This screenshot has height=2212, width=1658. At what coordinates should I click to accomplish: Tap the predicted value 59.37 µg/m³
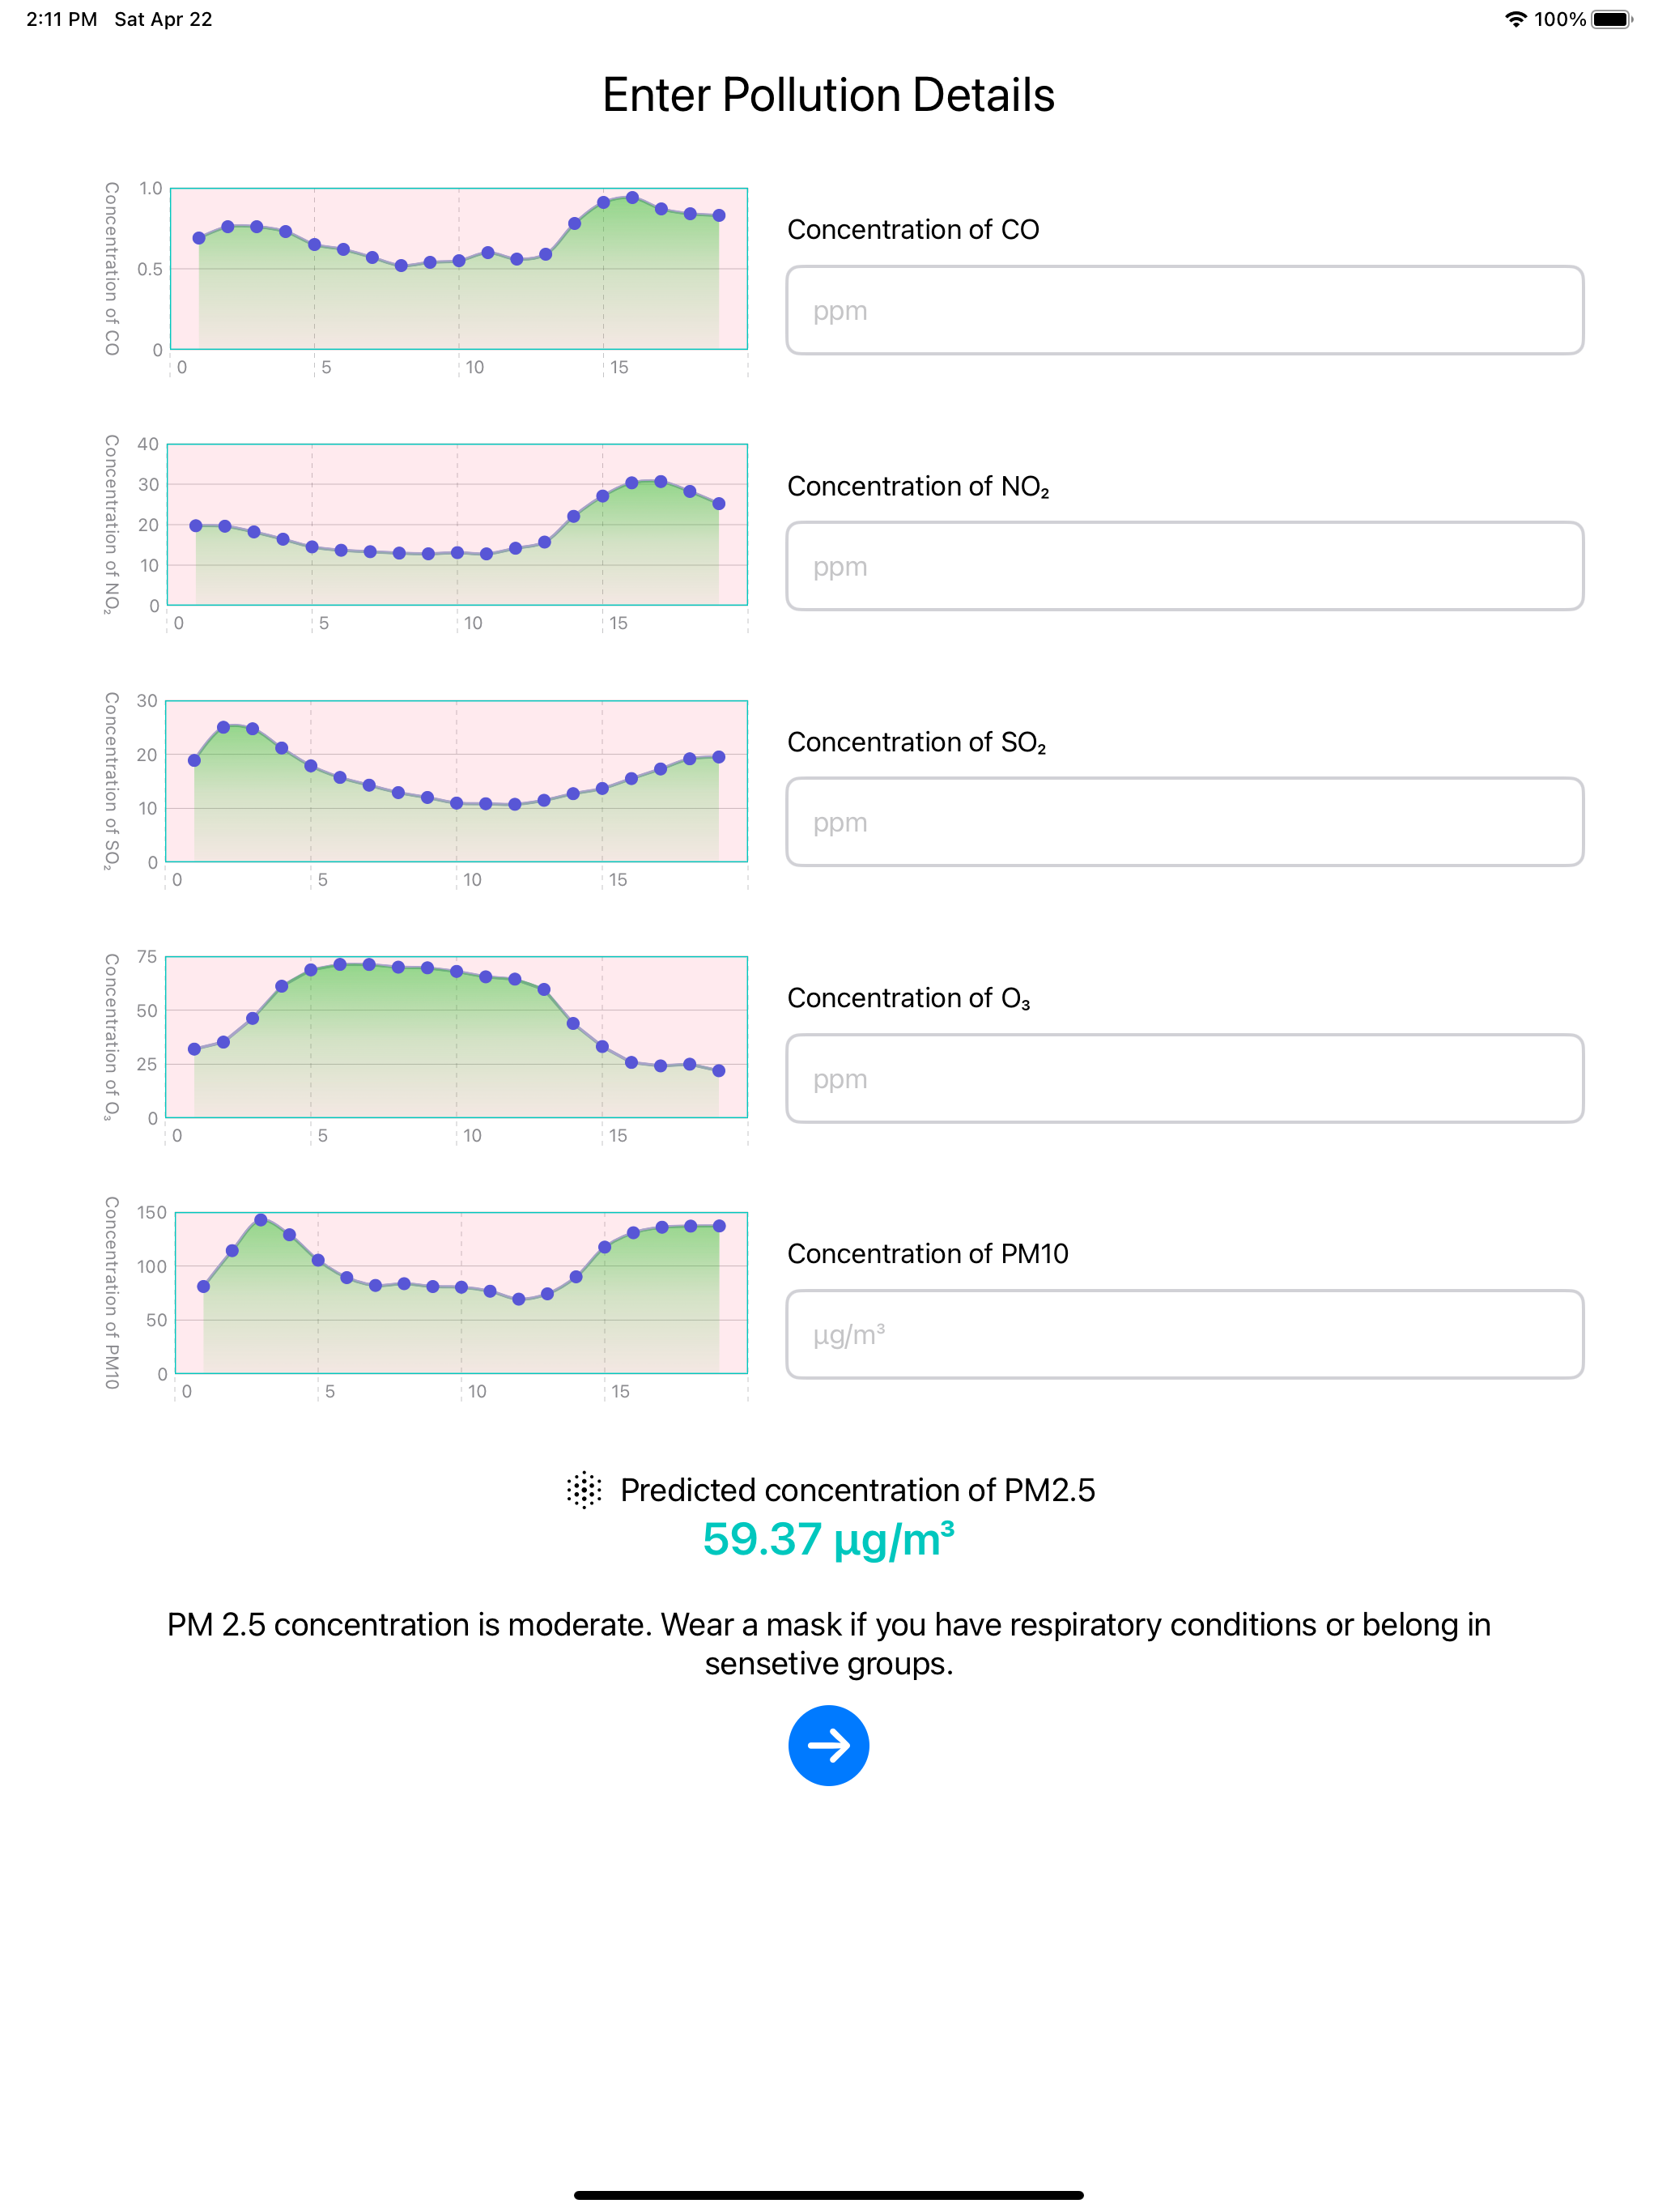[x=828, y=1539]
